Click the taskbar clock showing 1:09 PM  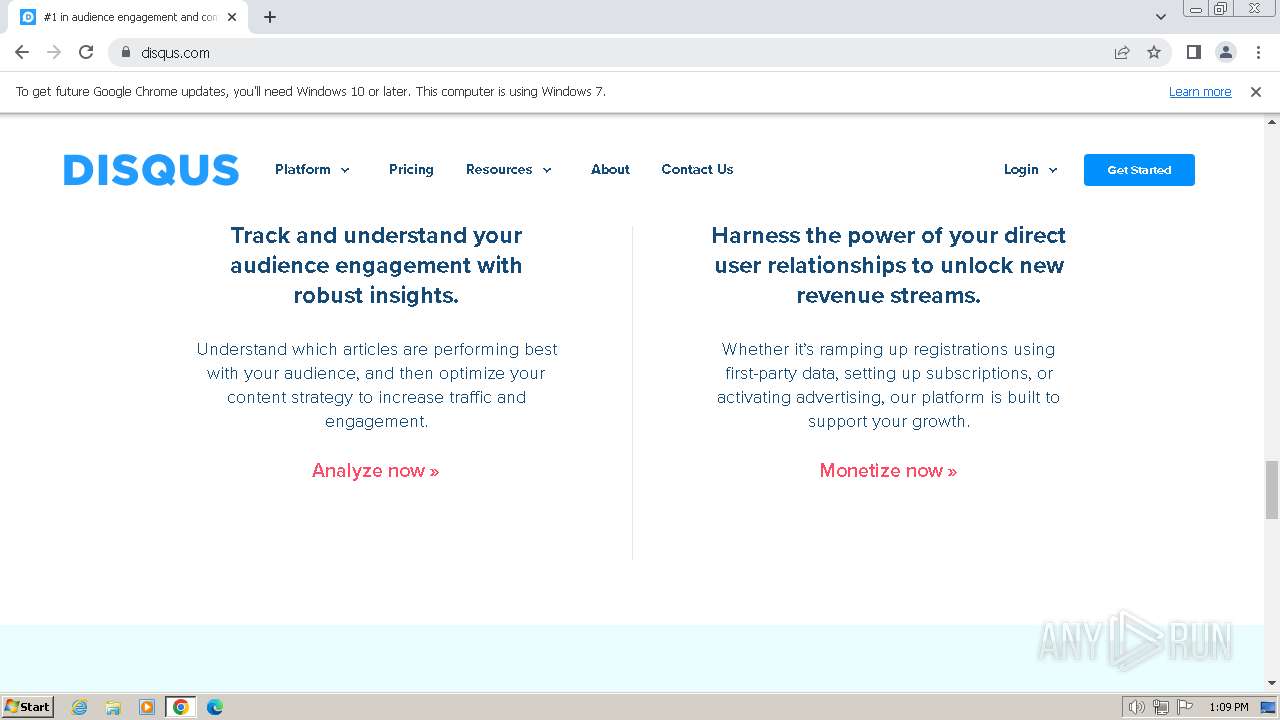click(1229, 707)
